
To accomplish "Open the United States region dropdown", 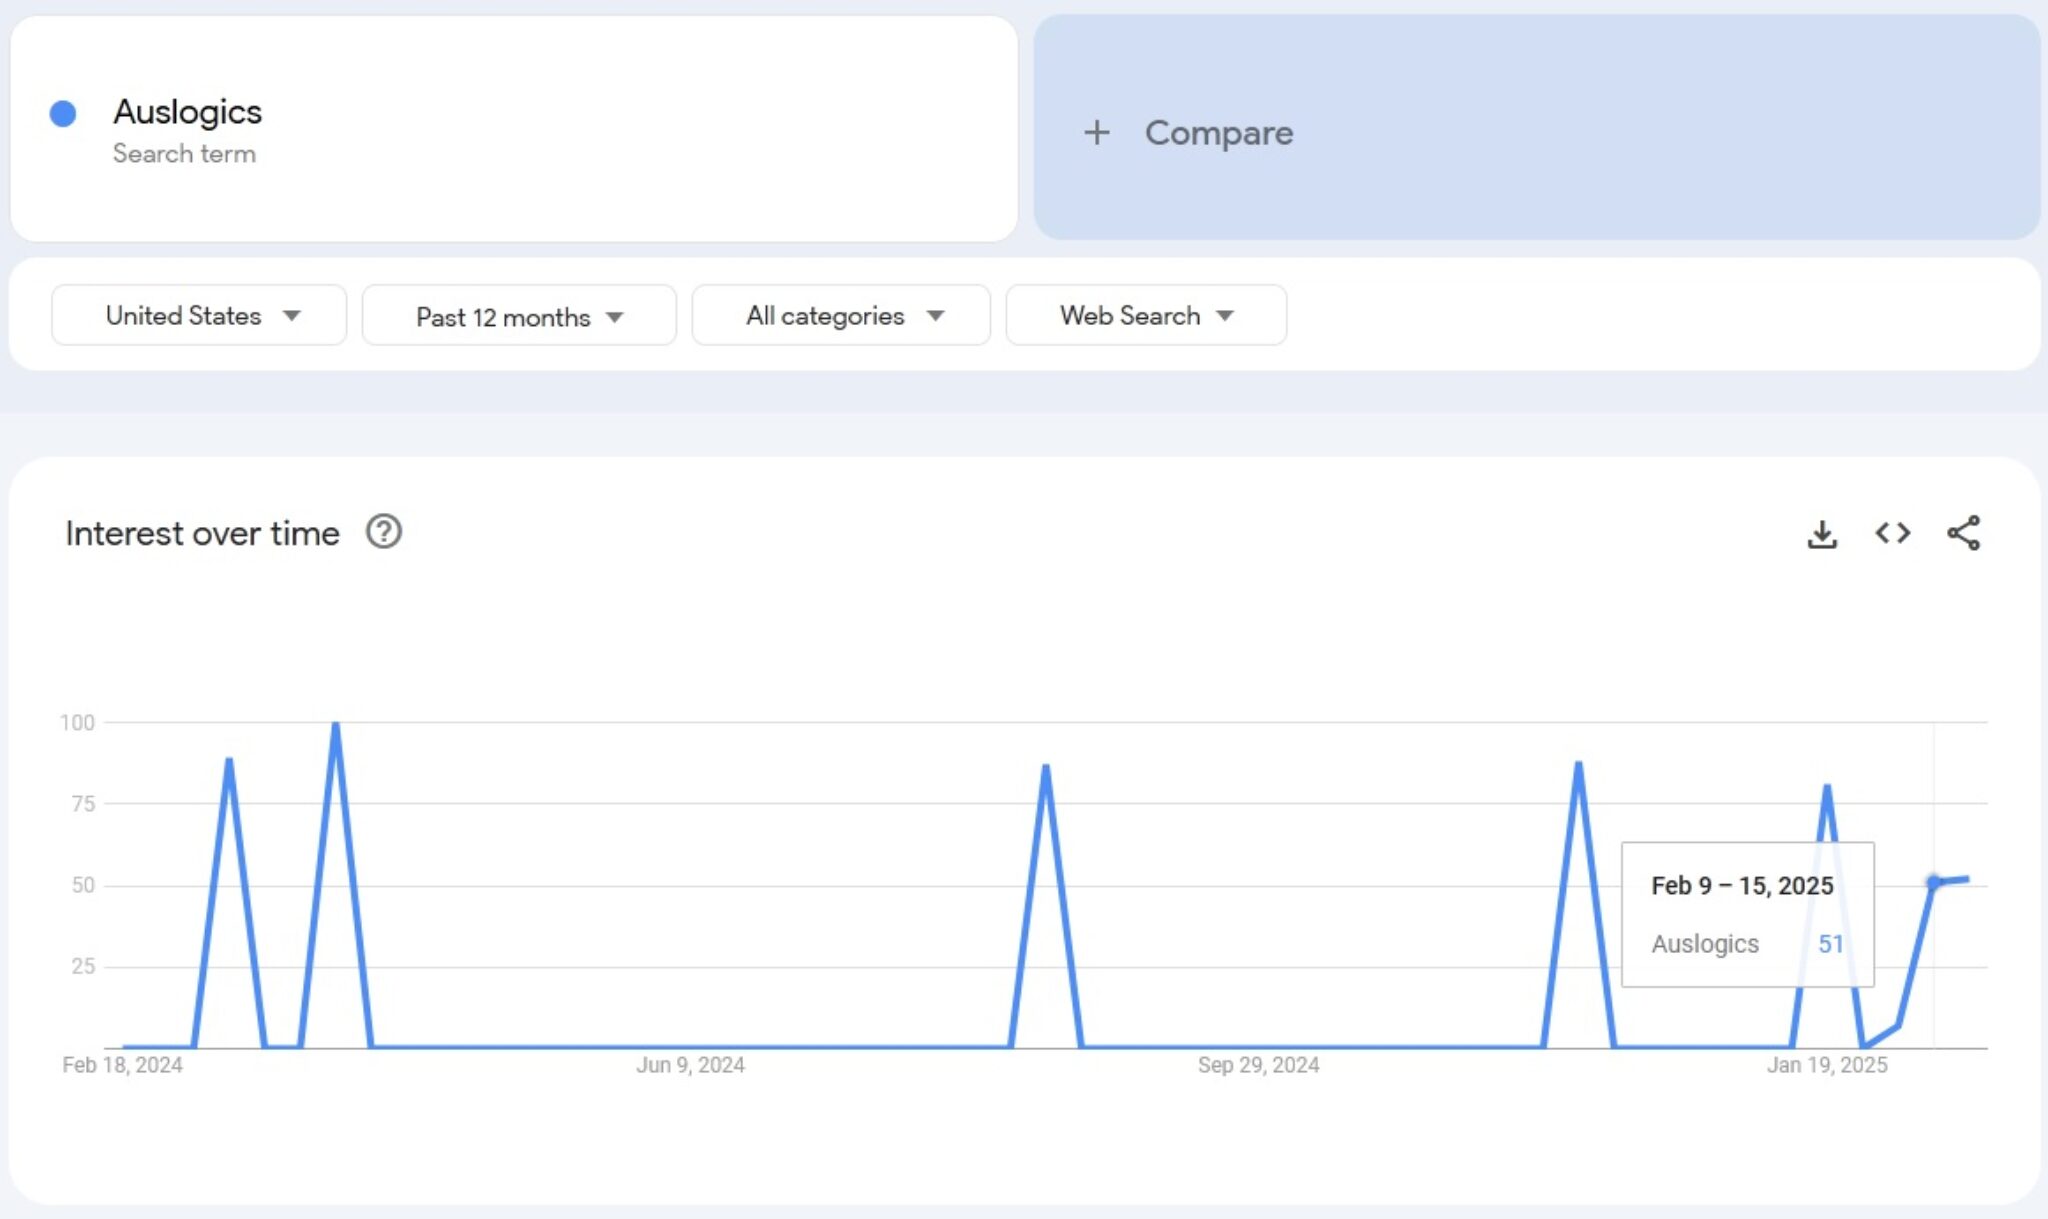I will (x=199, y=316).
